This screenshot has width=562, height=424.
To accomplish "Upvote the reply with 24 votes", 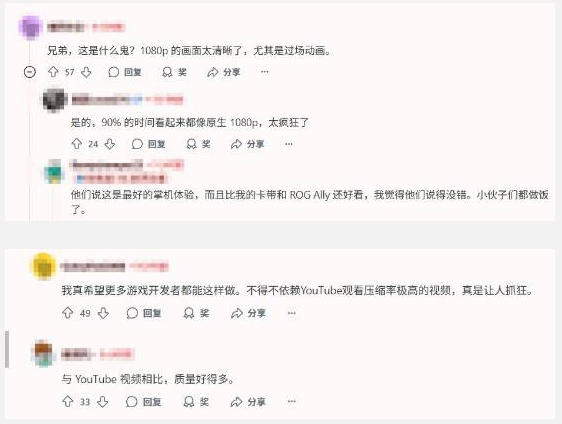I will coord(77,144).
